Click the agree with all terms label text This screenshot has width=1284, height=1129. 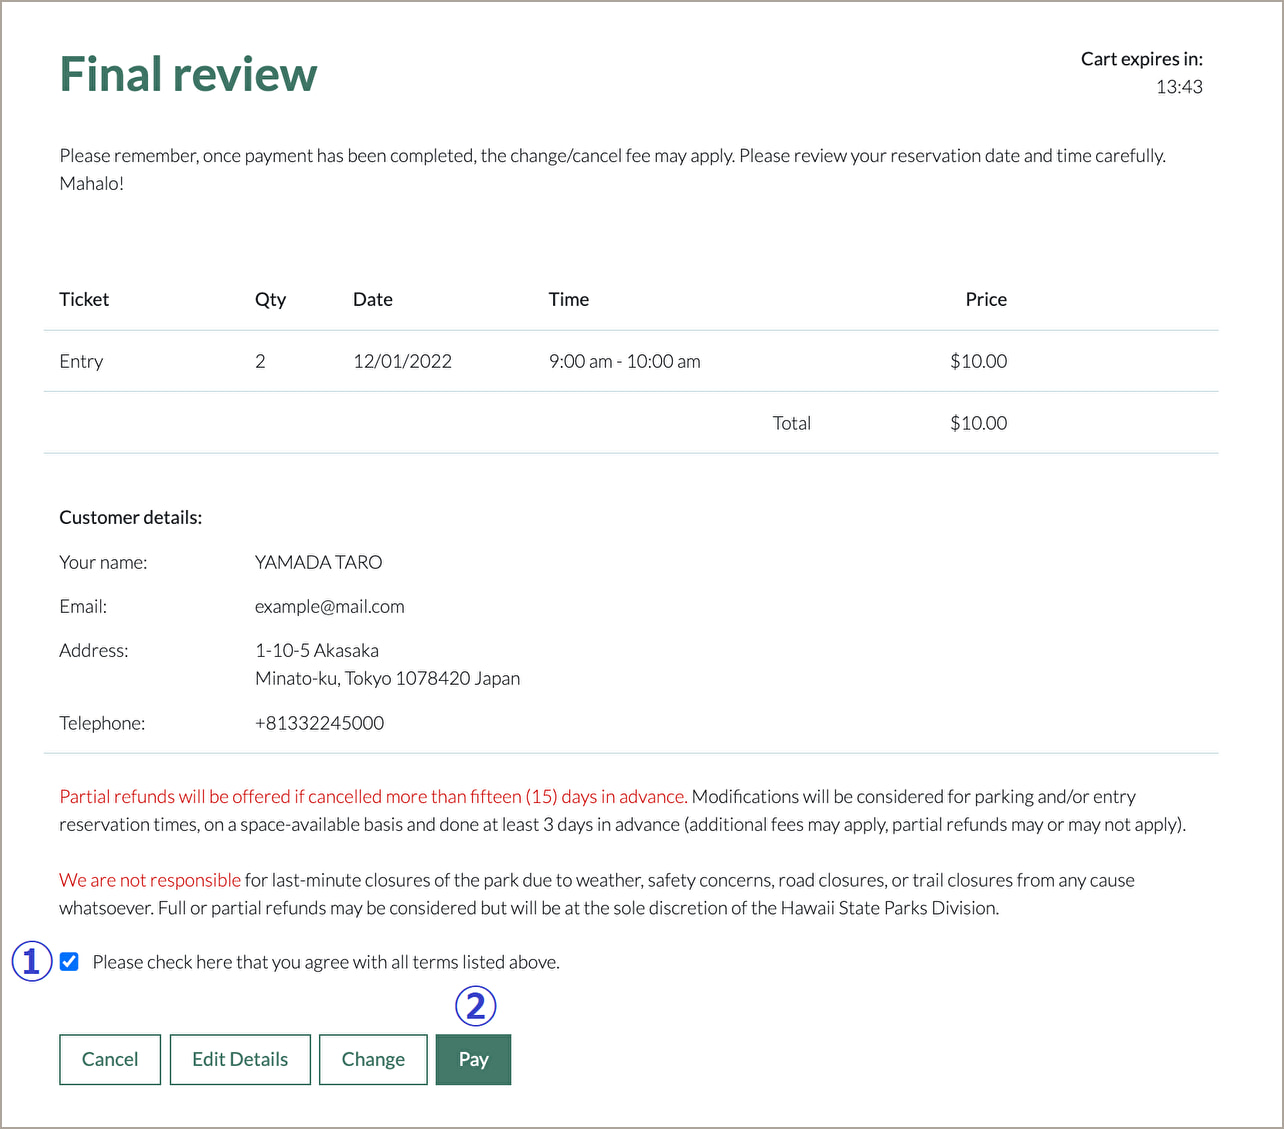point(326,962)
